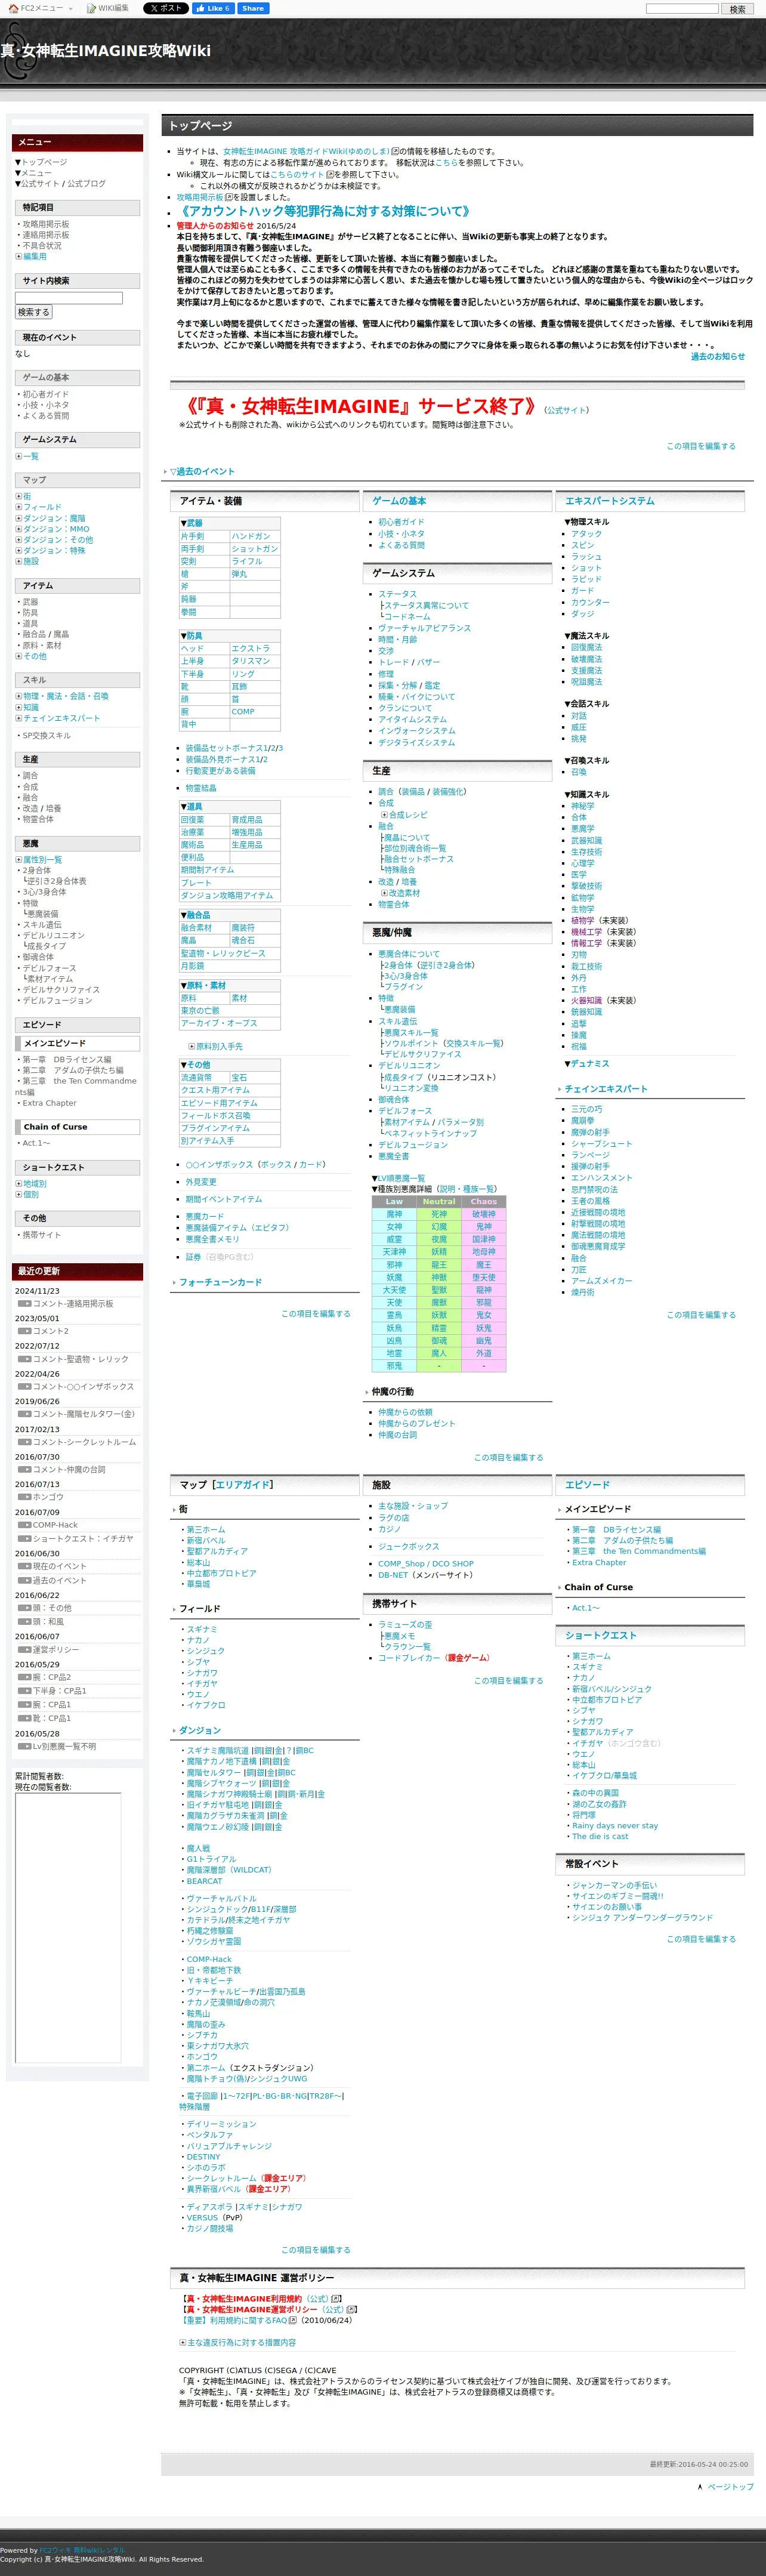The width and height of the screenshot is (766, 2576).
Task: Expand 編集用 in the sidebar
Action: pos(18,257)
